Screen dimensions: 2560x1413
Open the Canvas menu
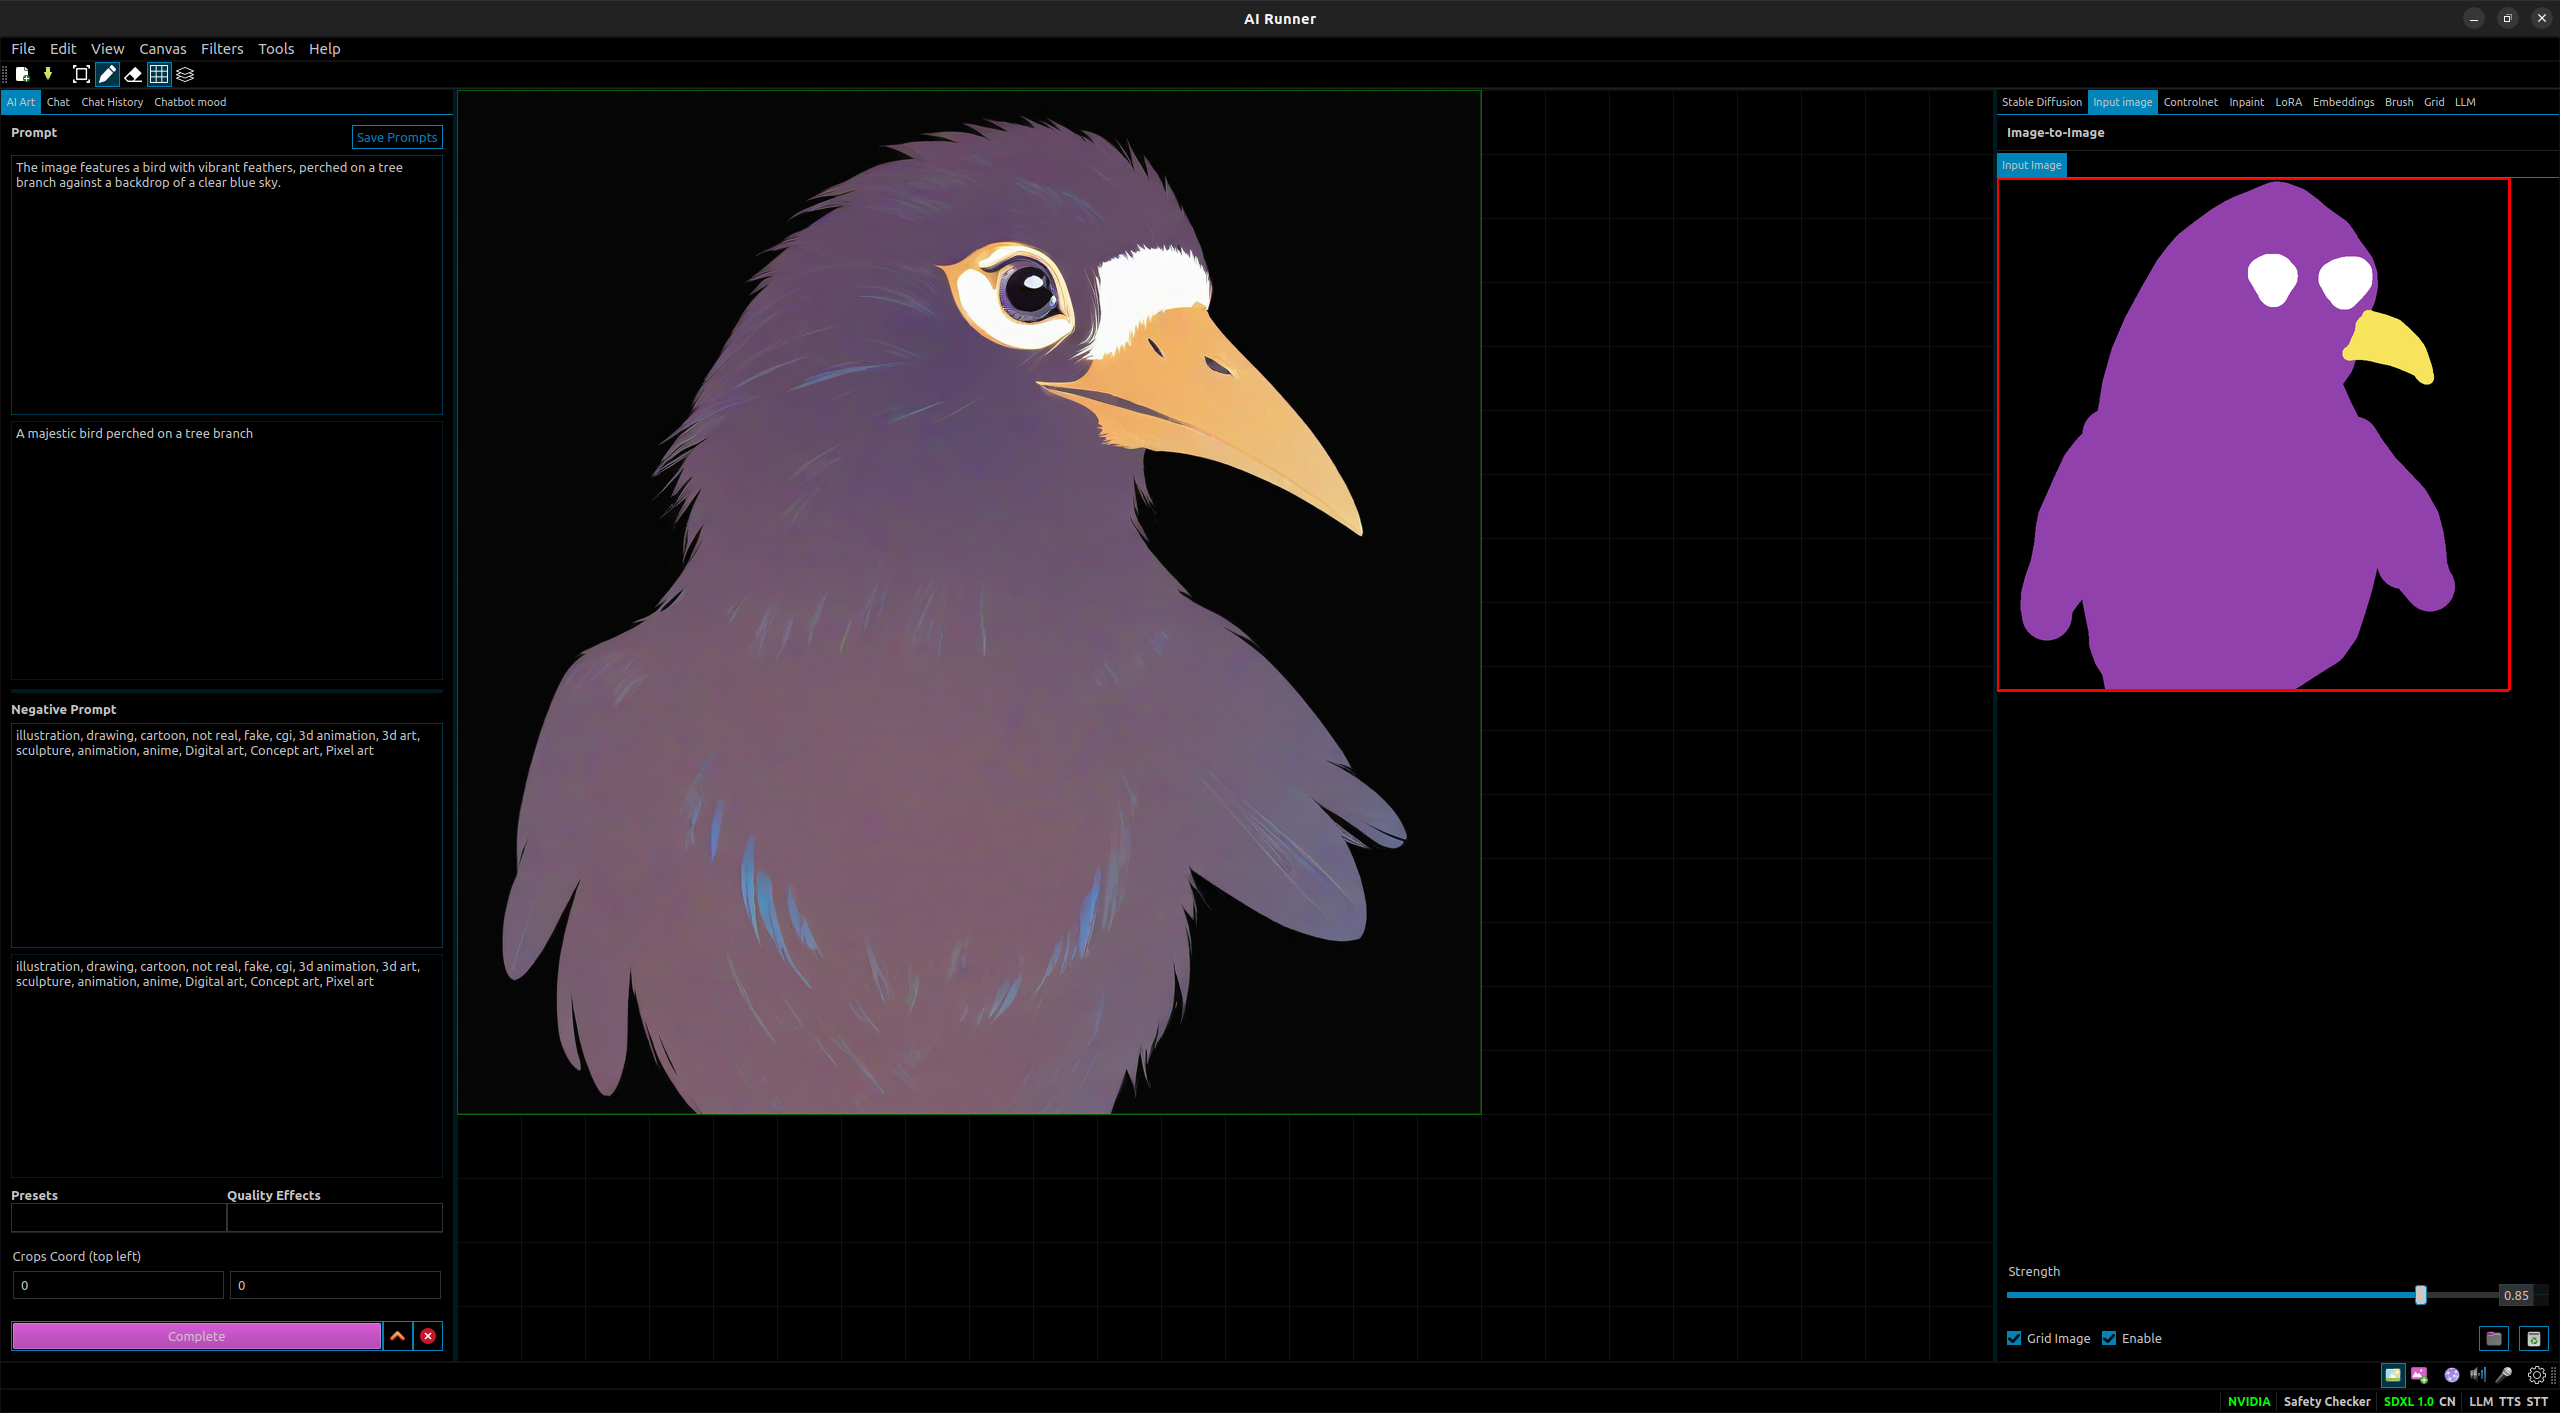[x=163, y=48]
